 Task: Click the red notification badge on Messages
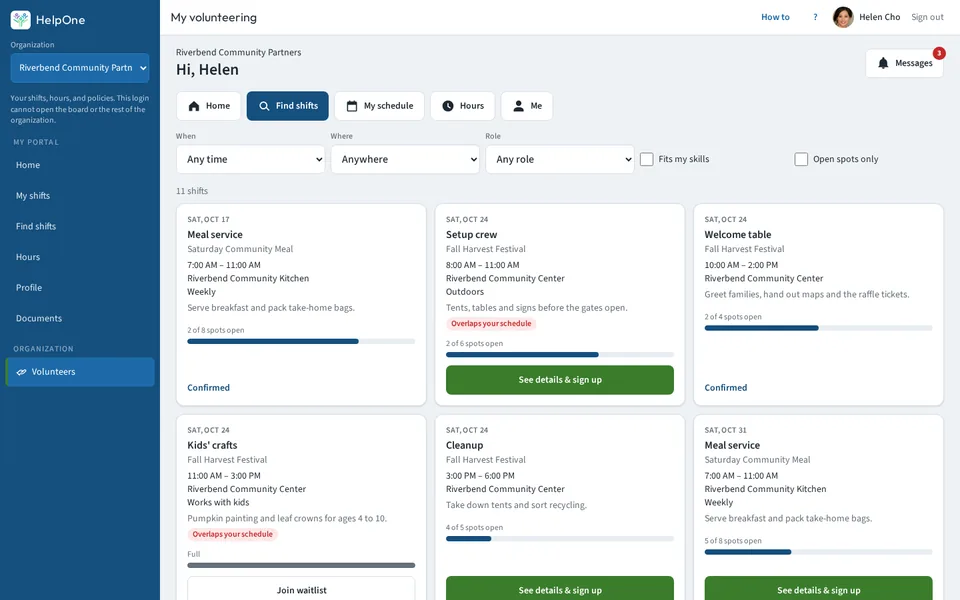939,53
